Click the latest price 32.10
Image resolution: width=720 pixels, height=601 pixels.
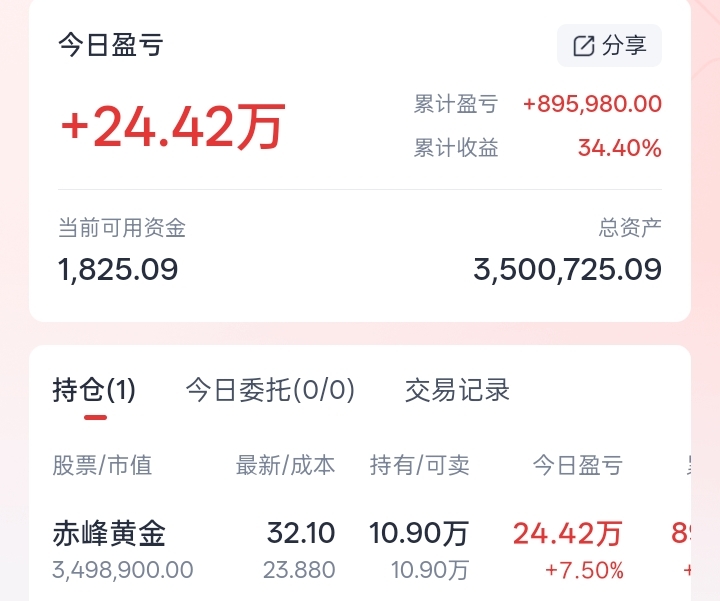click(x=301, y=534)
